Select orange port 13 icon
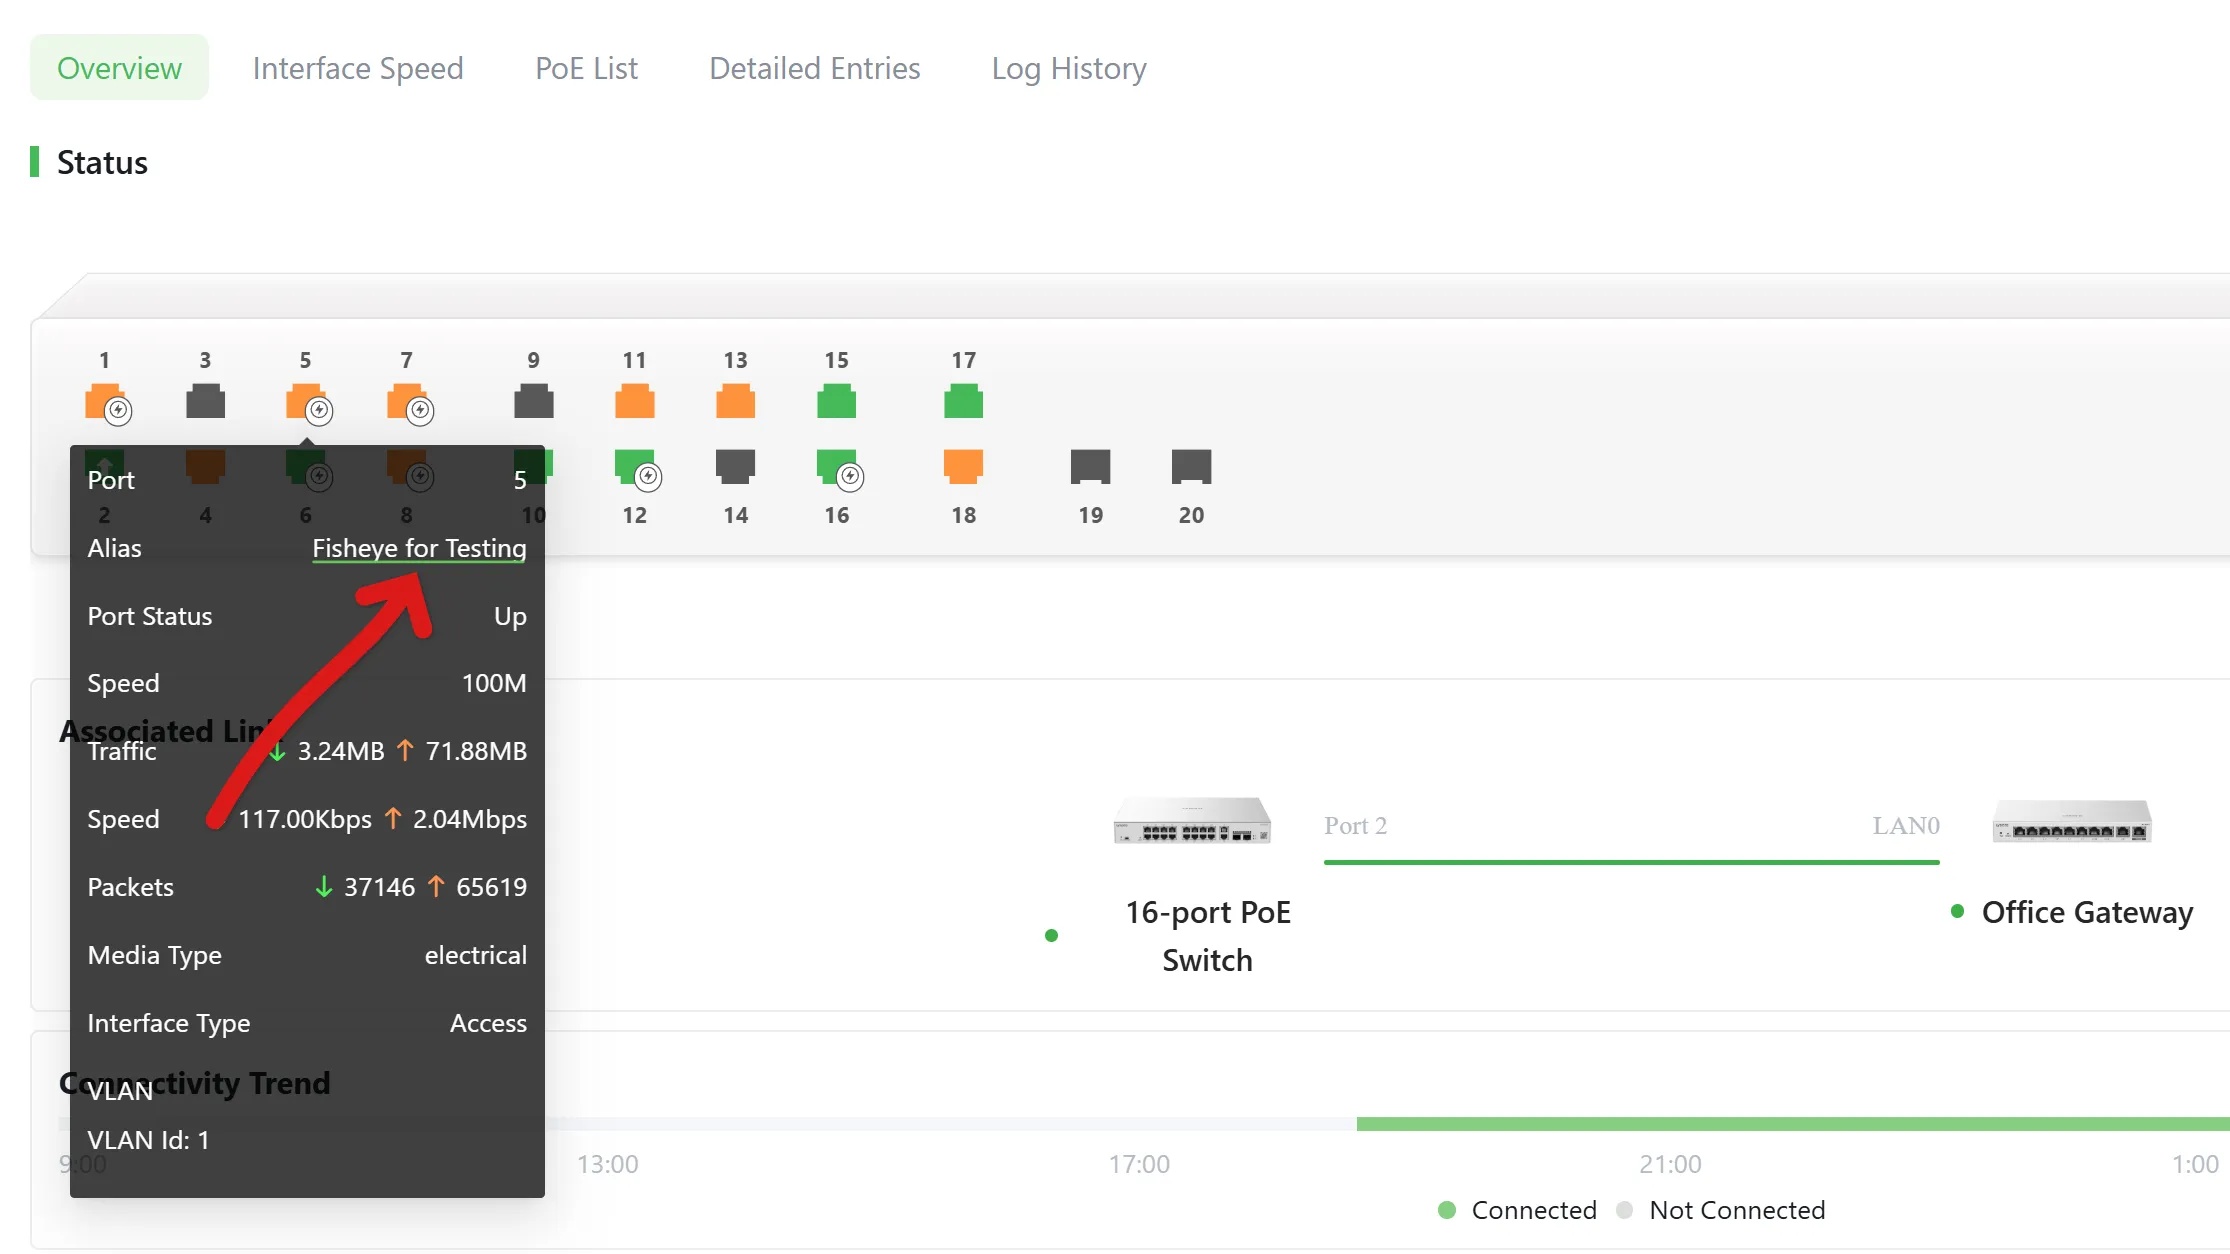 tap(735, 401)
